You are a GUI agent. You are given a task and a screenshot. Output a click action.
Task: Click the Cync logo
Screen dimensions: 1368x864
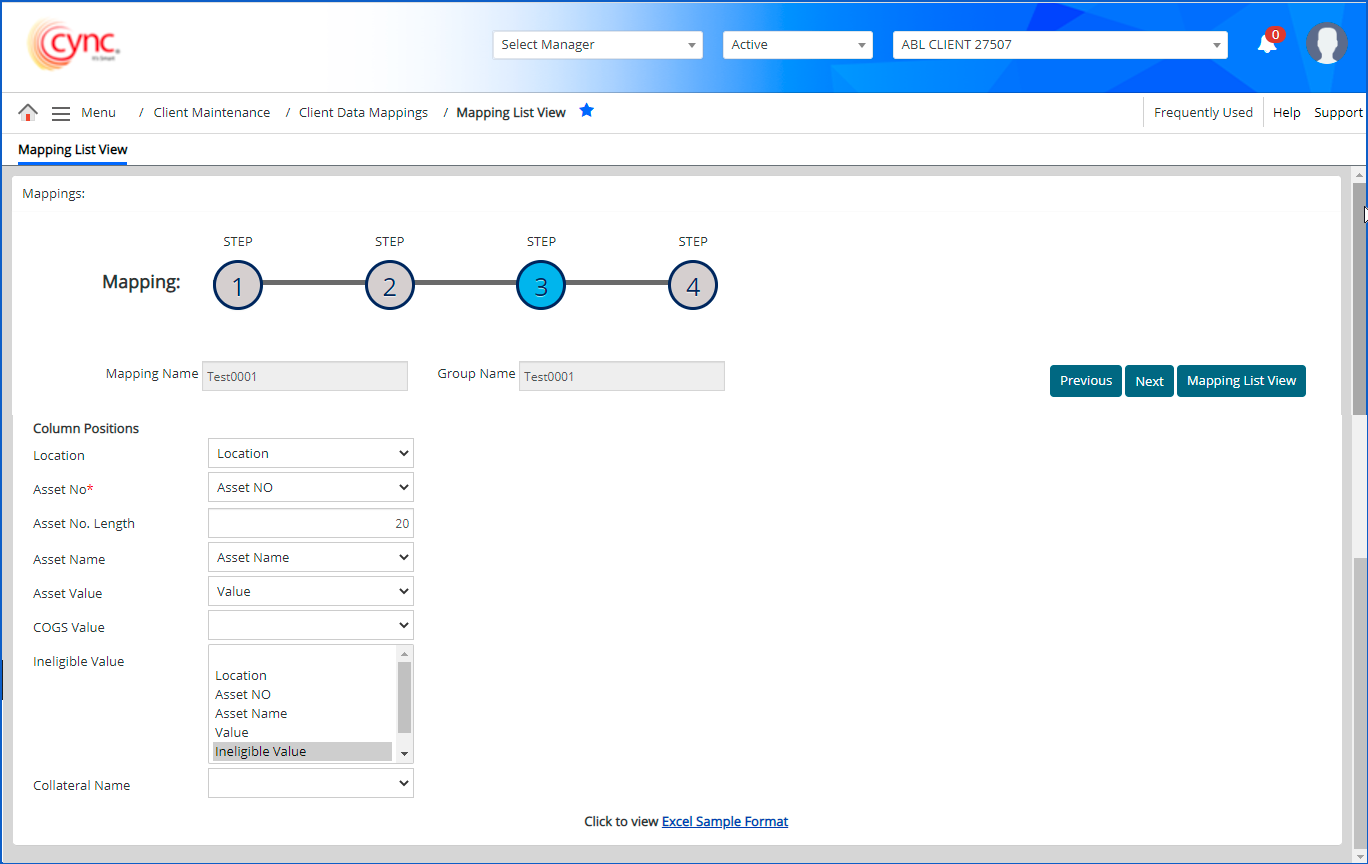[x=75, y=45]
